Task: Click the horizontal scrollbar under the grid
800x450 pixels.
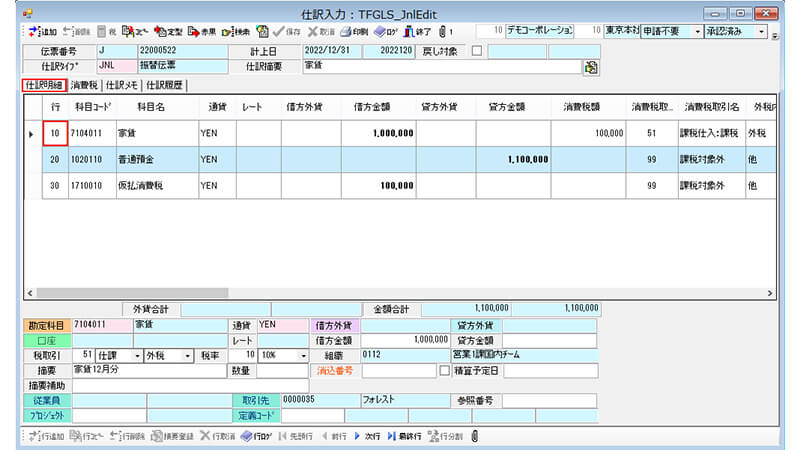Action: 400,293
